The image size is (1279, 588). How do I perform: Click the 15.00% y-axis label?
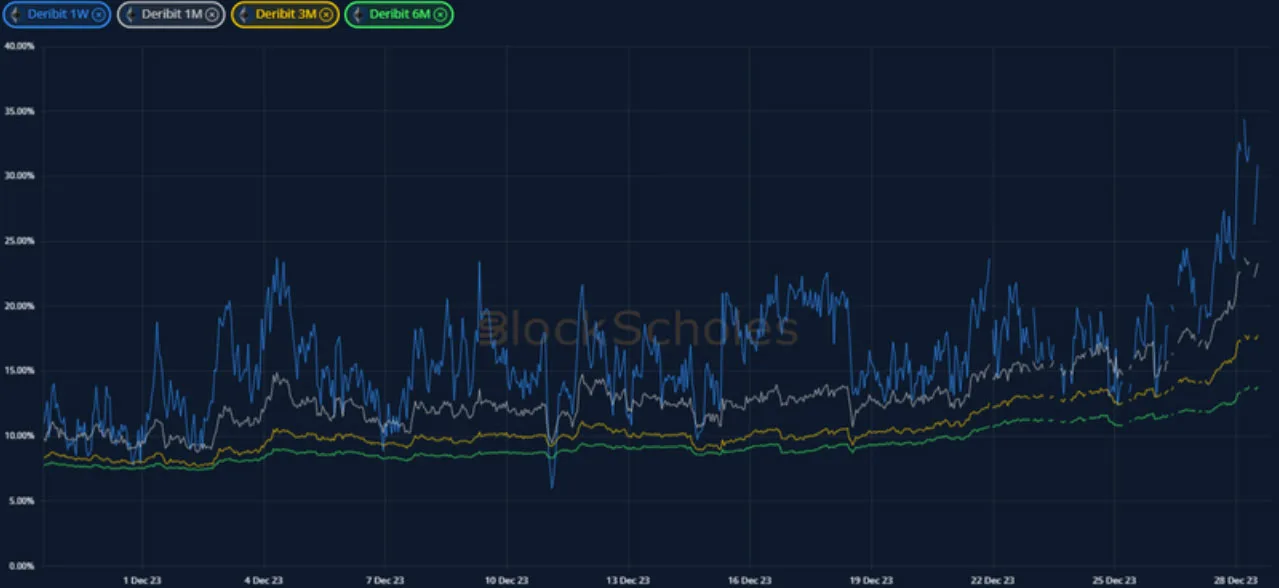(x=20, y=371)
